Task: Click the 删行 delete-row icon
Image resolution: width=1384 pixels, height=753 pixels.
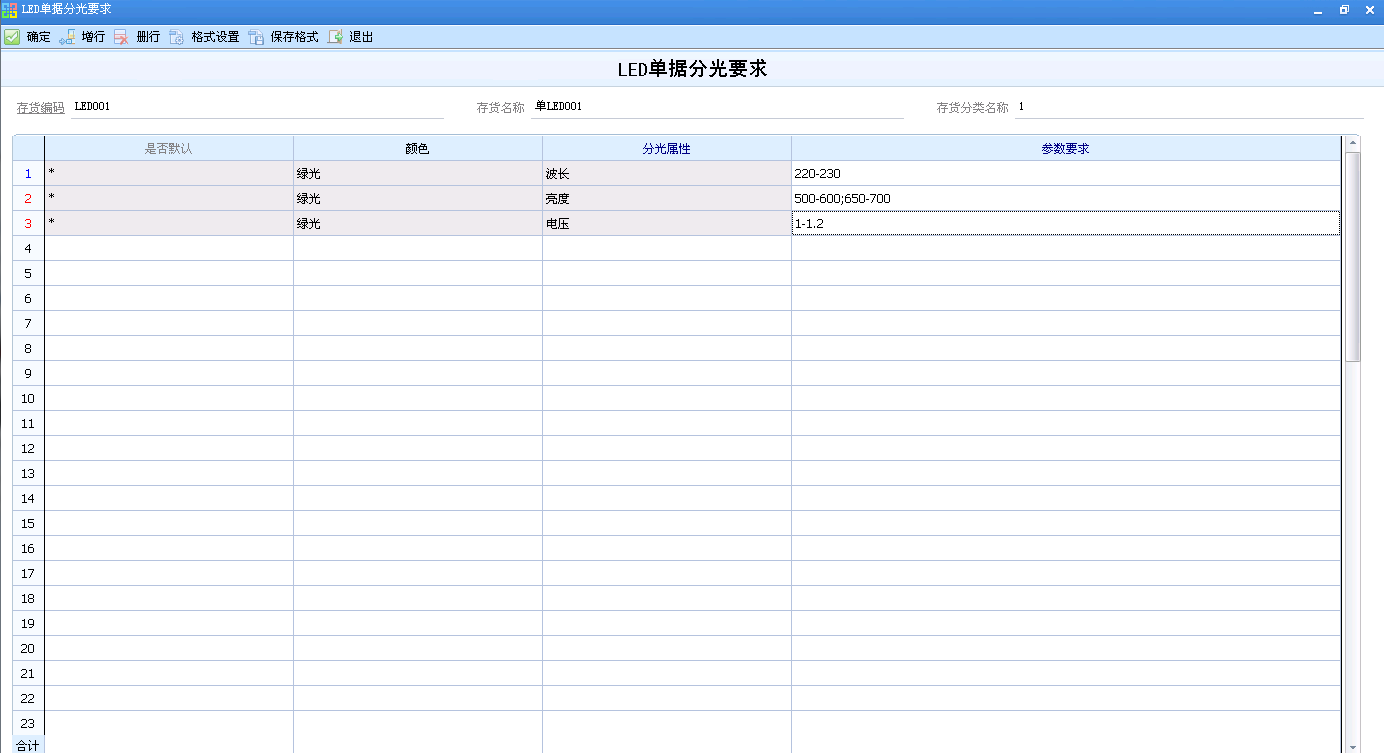Action: [x=122, y=36]
